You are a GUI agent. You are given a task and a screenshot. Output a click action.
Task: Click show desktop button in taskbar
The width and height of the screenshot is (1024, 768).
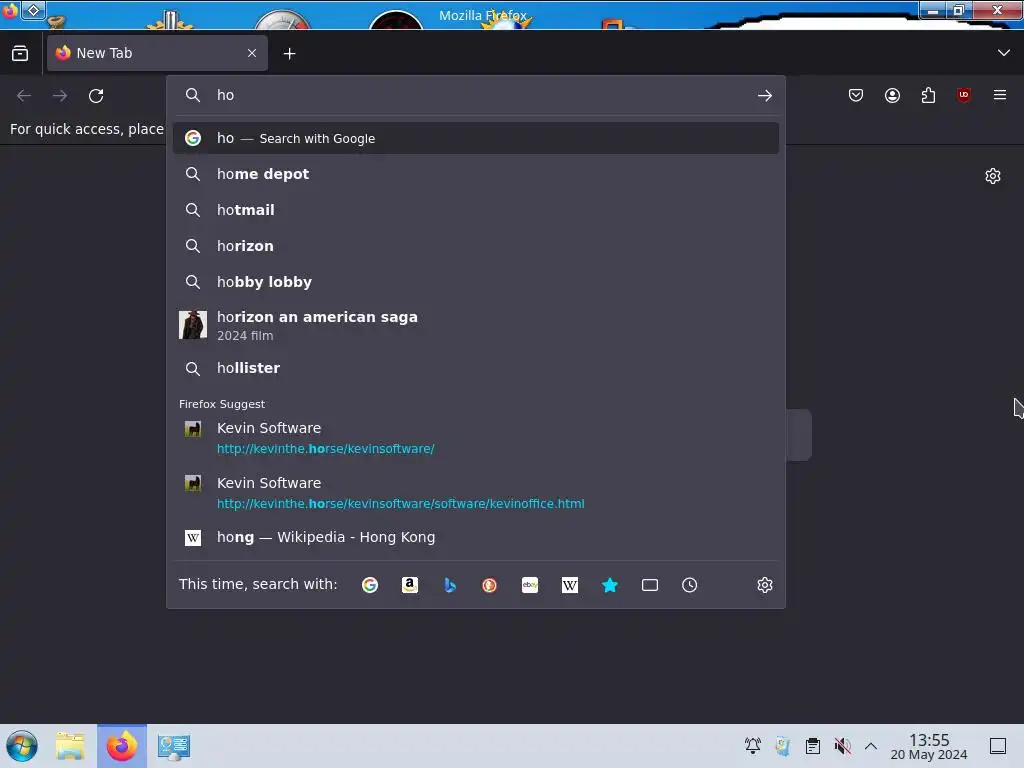(998, 746)
